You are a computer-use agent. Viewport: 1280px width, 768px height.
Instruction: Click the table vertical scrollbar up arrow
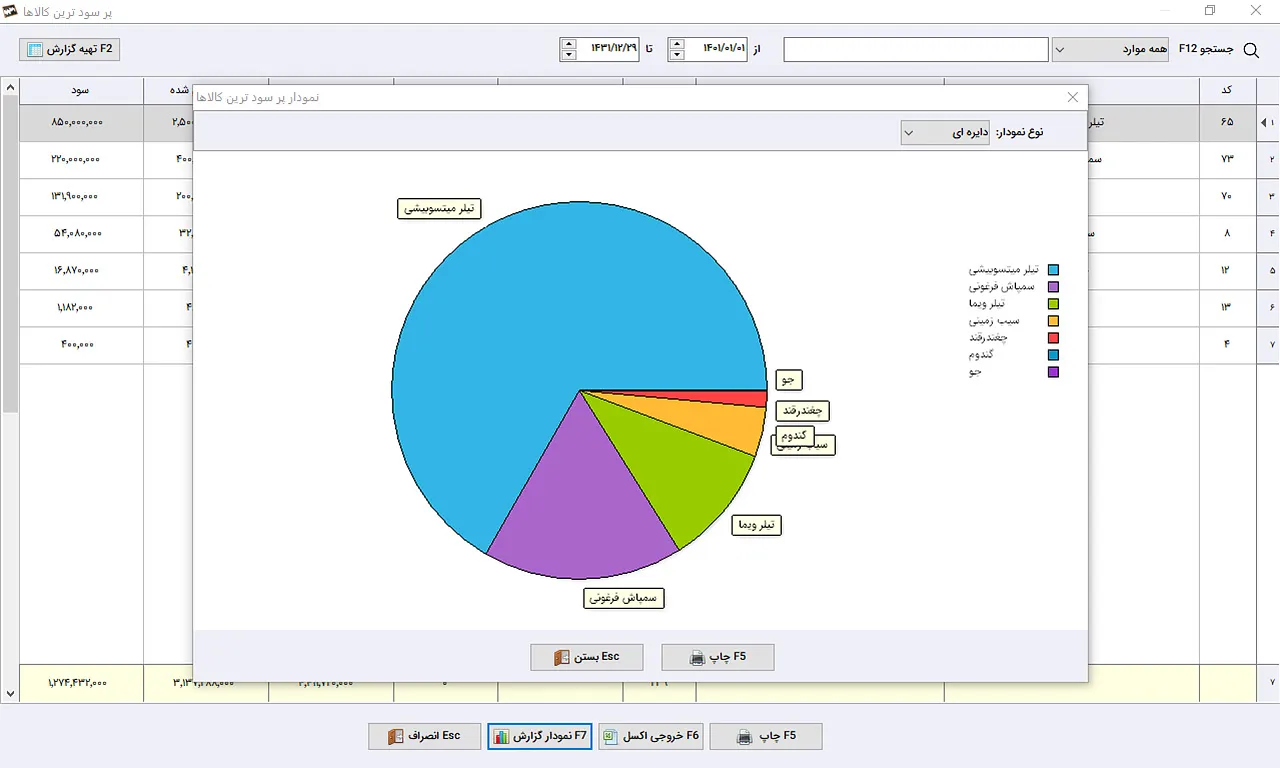[x=10, y=88]
